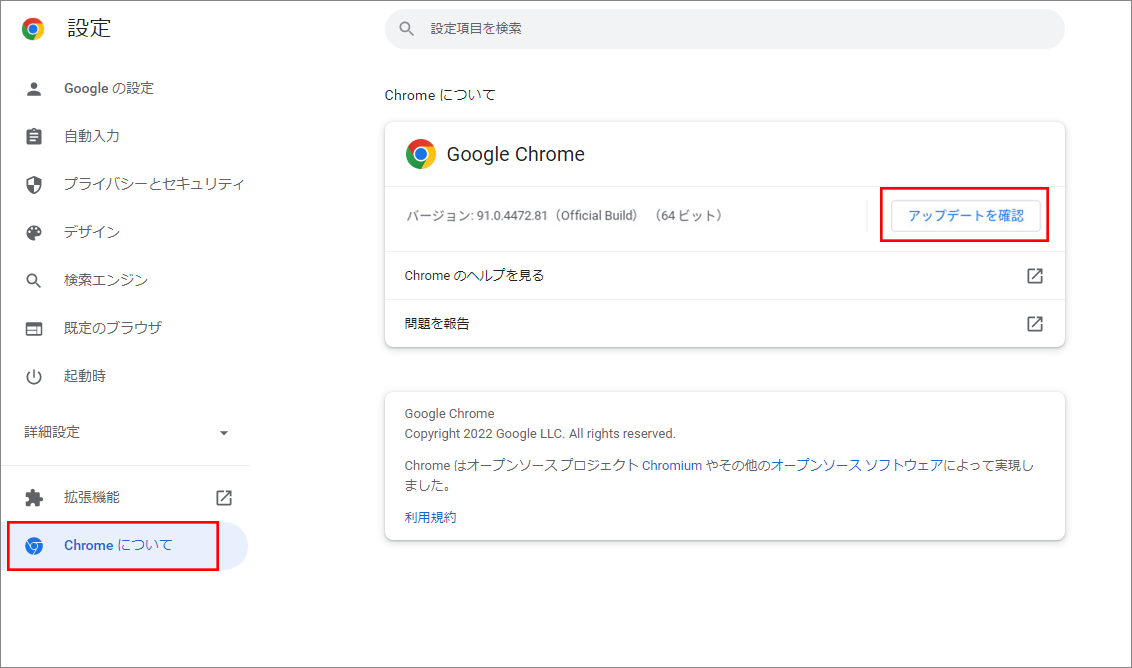Click the 起動時 power icon
1132x668 pixels.
(x=34, y=377)
